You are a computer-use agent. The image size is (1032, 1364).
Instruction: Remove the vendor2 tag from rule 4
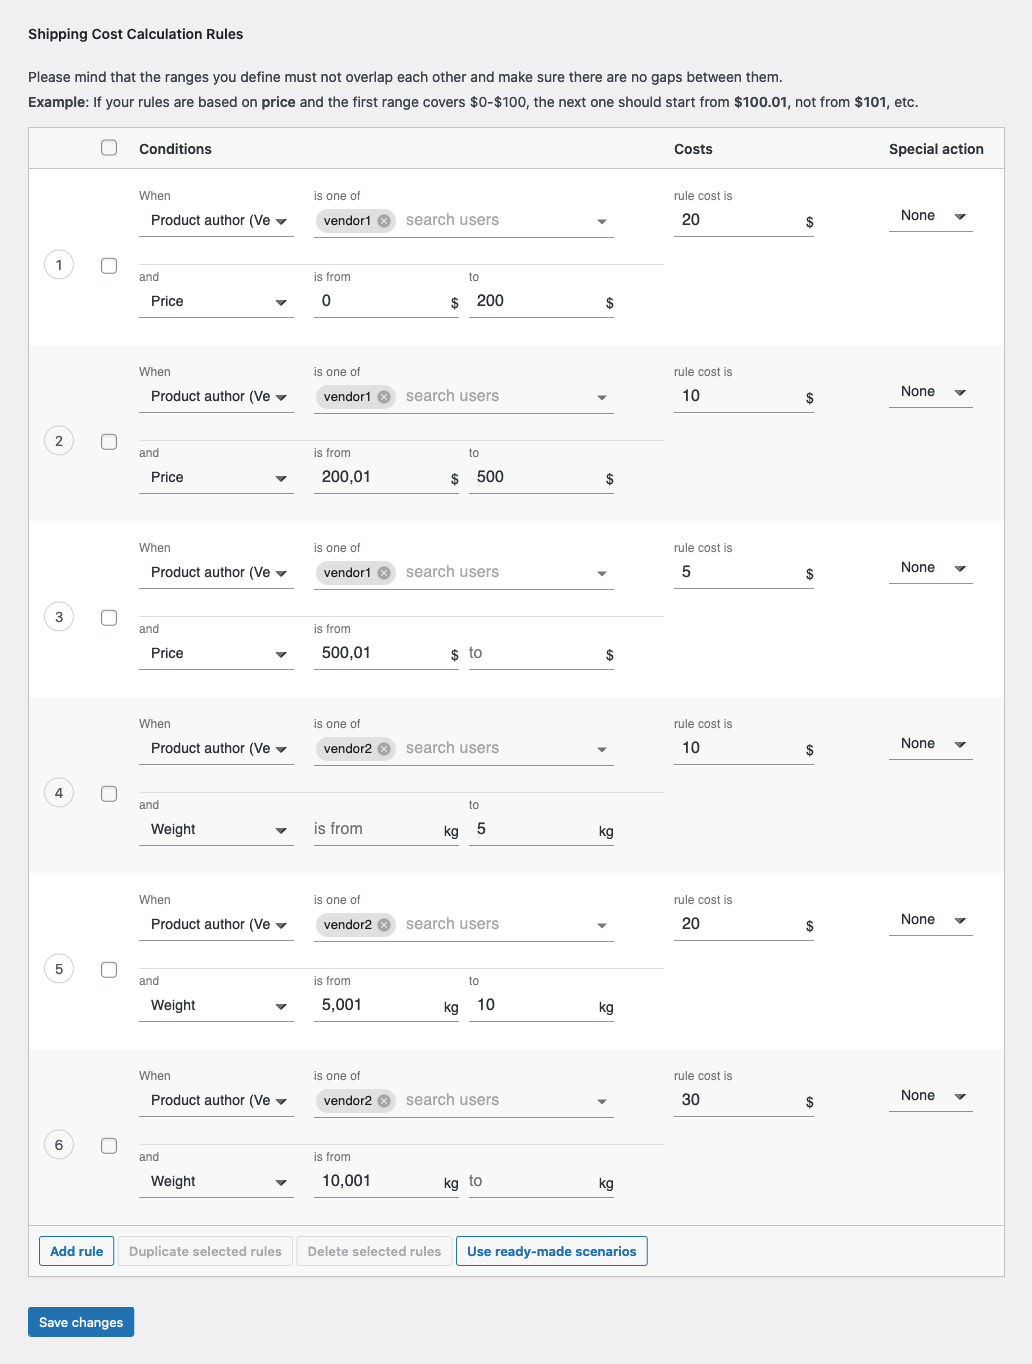pos(384,748)
